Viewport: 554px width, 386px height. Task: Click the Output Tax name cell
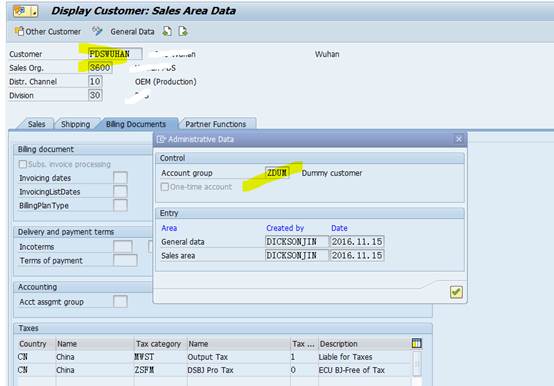click(238, 357)
